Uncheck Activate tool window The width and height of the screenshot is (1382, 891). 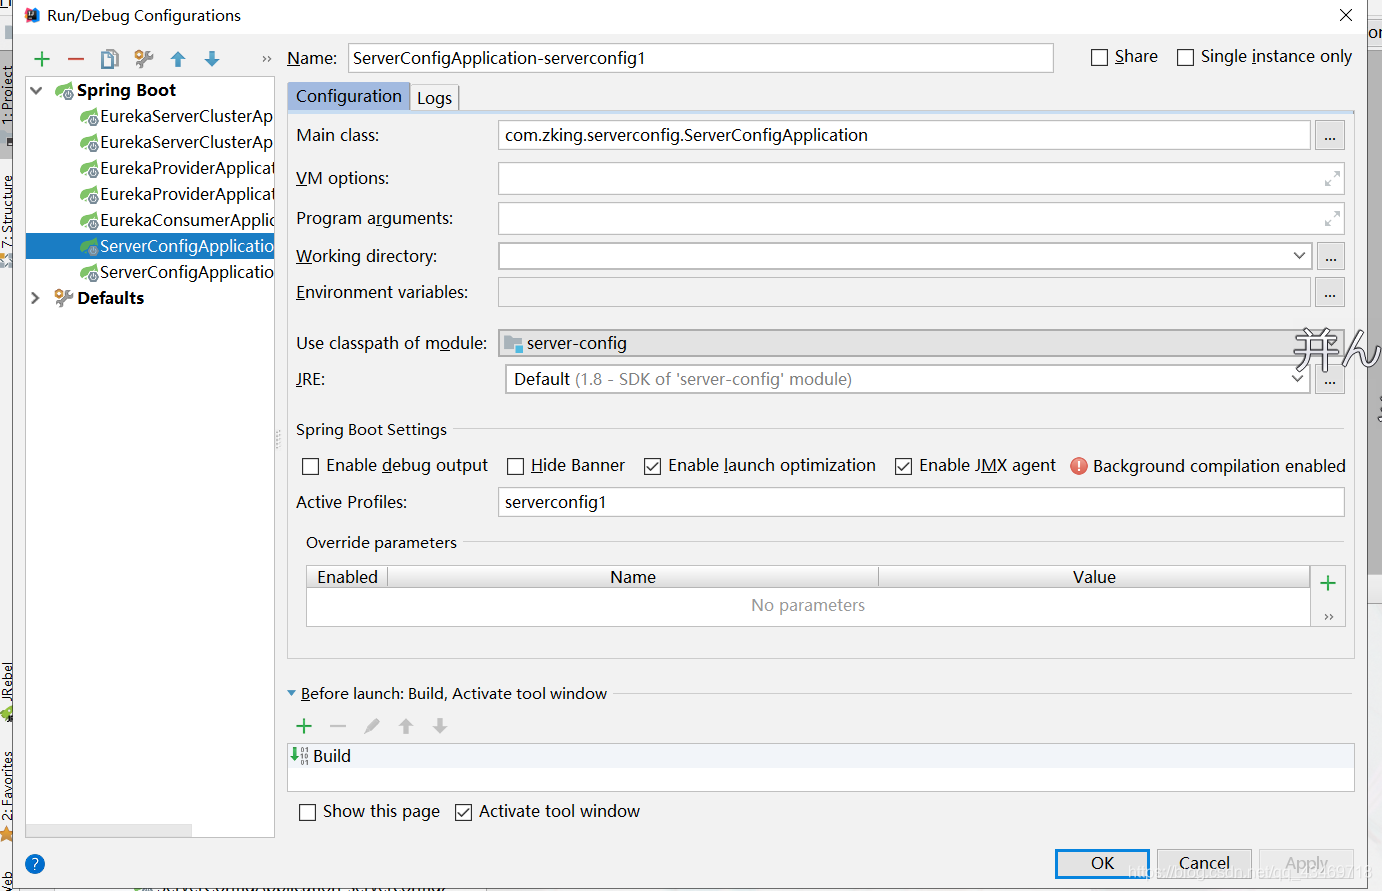click(x=463, y=812)
